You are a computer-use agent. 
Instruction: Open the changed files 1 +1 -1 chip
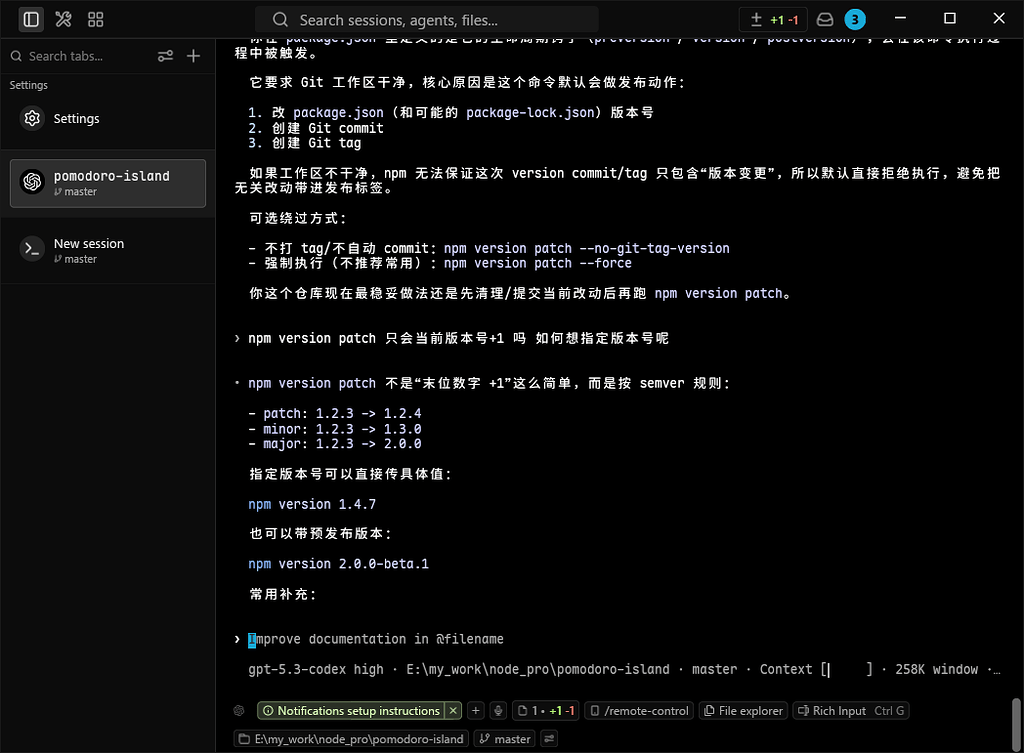(x=546, y=711)
